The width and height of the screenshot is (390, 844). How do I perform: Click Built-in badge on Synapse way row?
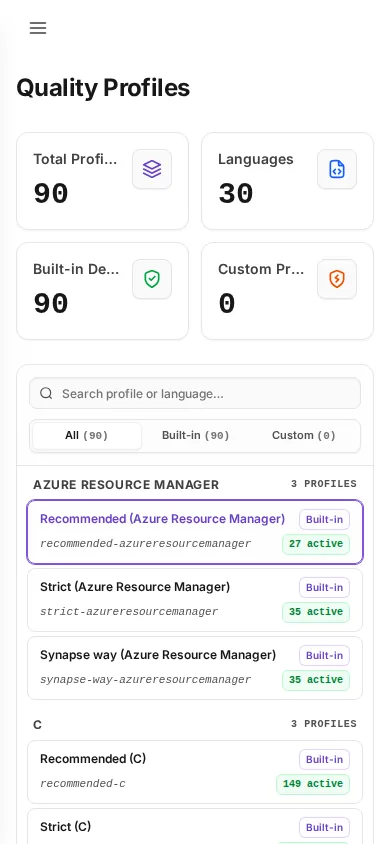pyautogui.click(x=324, y=655)
